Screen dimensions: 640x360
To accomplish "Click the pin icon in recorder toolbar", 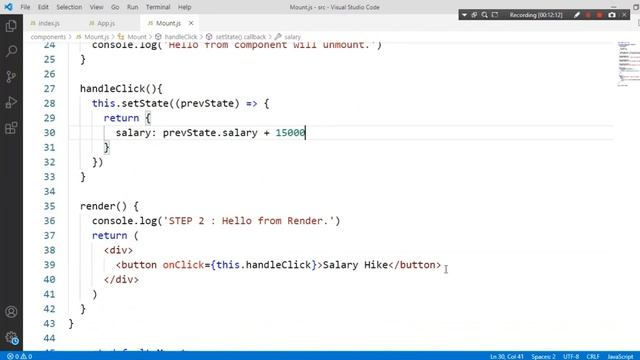I will 474,15.
